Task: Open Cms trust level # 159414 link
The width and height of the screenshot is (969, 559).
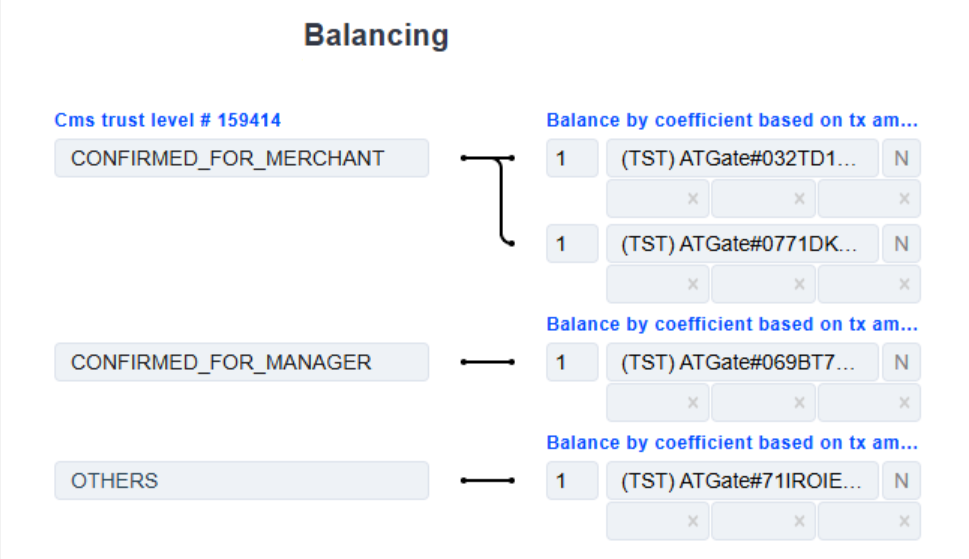Action: pos(167,120)
